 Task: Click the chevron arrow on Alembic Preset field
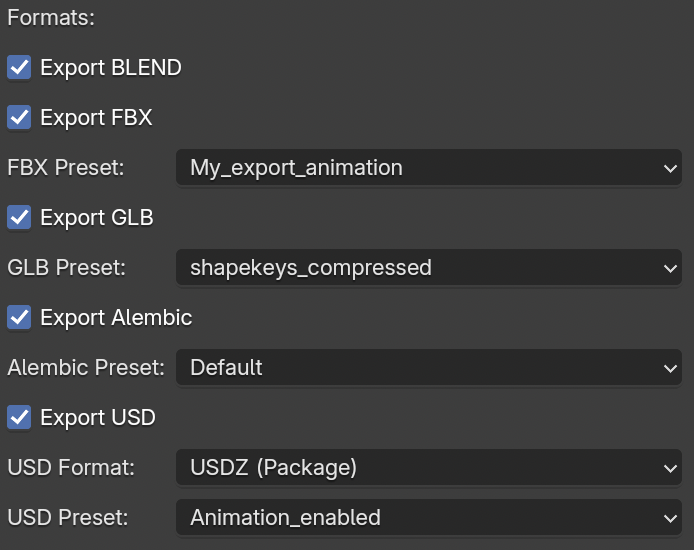click(670, 369)
